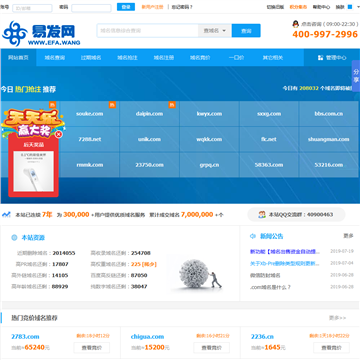Click the 更多>> link in bidding section
The width and height of the screenshot is (360, 360).
click(x=338, y=318)
